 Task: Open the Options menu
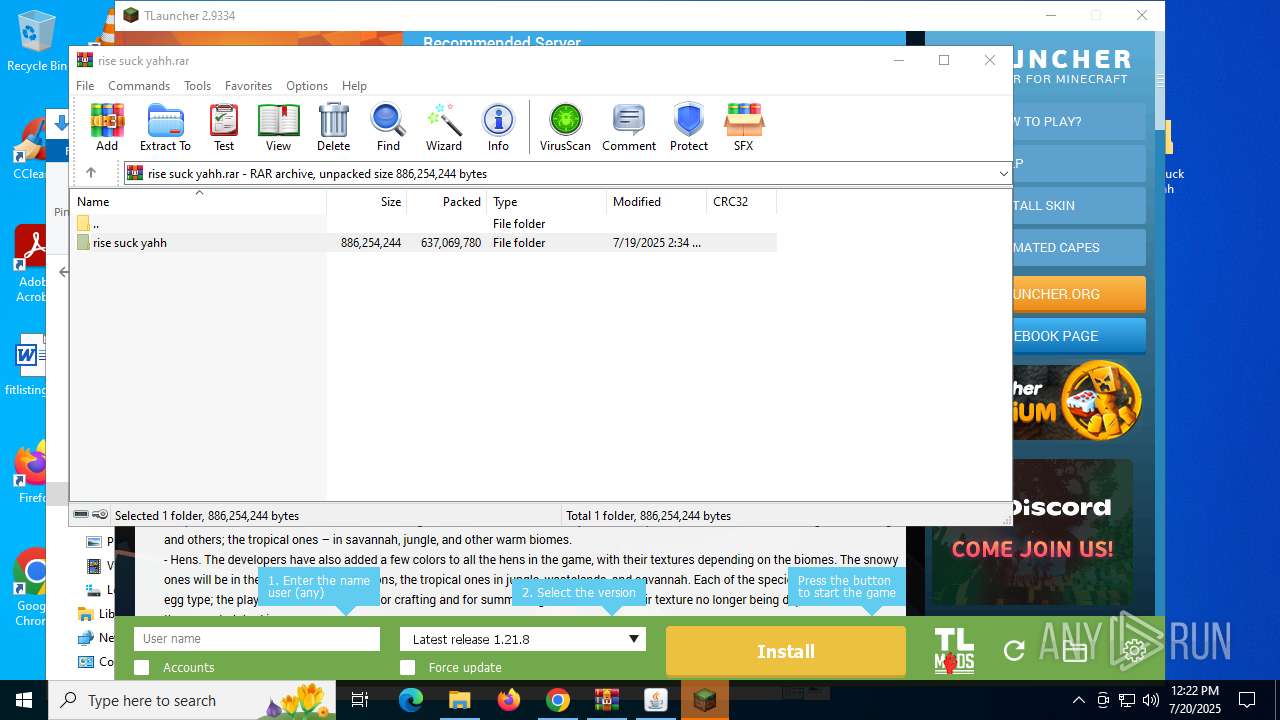click(307, 86)
